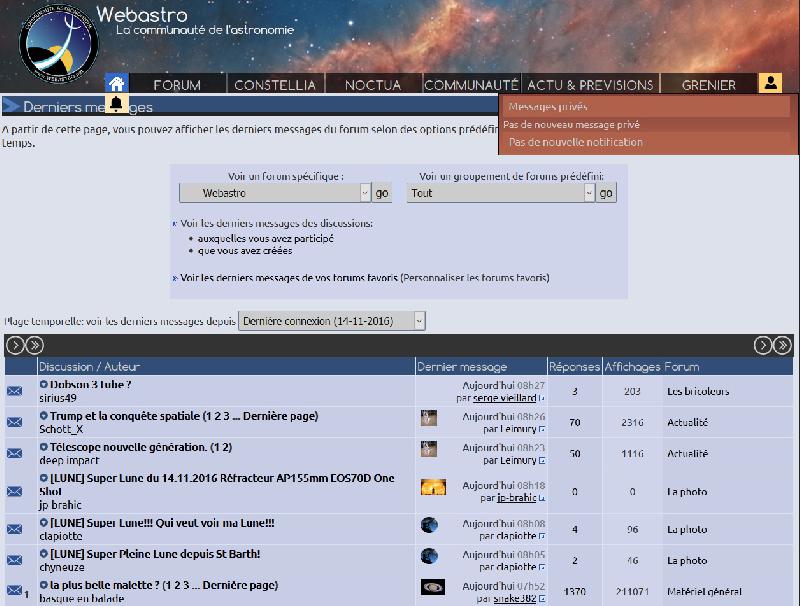The image size is (800, 606).
Task: Click envelope icon for Trump conquête spatiale row
Action: click(x=14, y=422)
